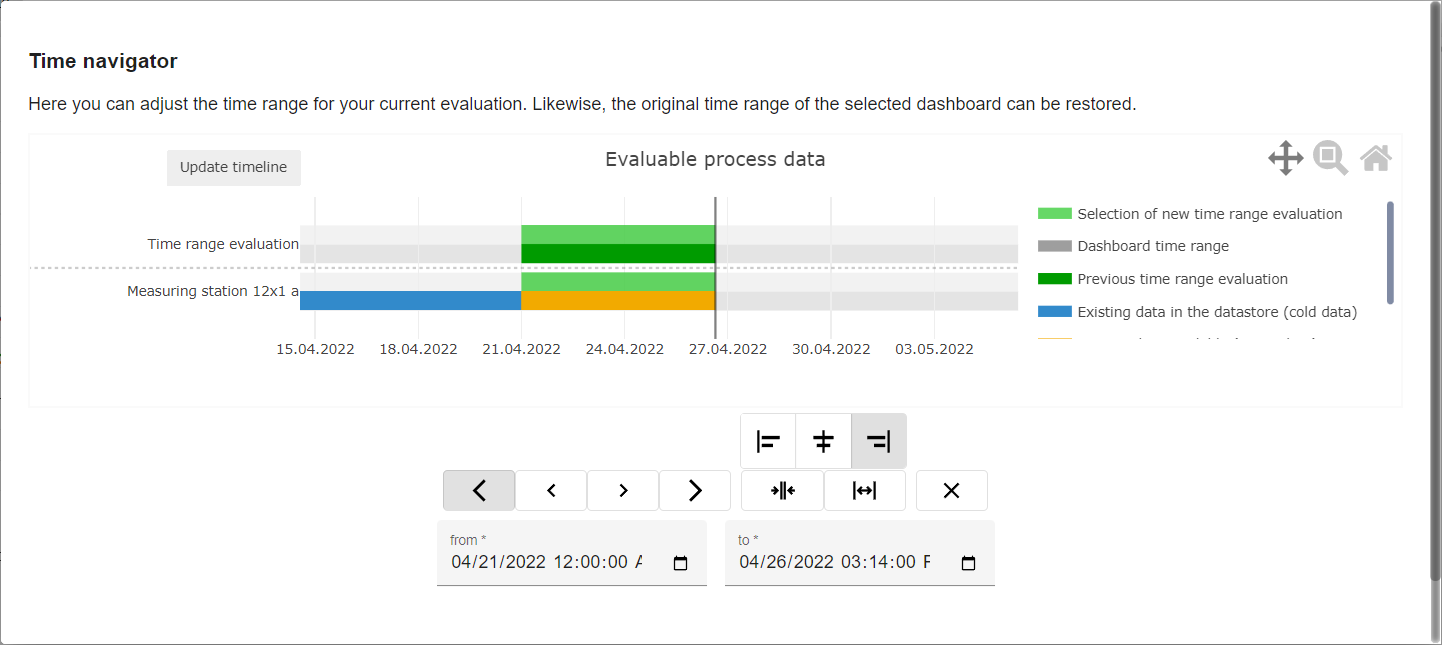The image size is (1442, 645).
Task: Select the center-align anchor toggle
Action: coord(823,441)
